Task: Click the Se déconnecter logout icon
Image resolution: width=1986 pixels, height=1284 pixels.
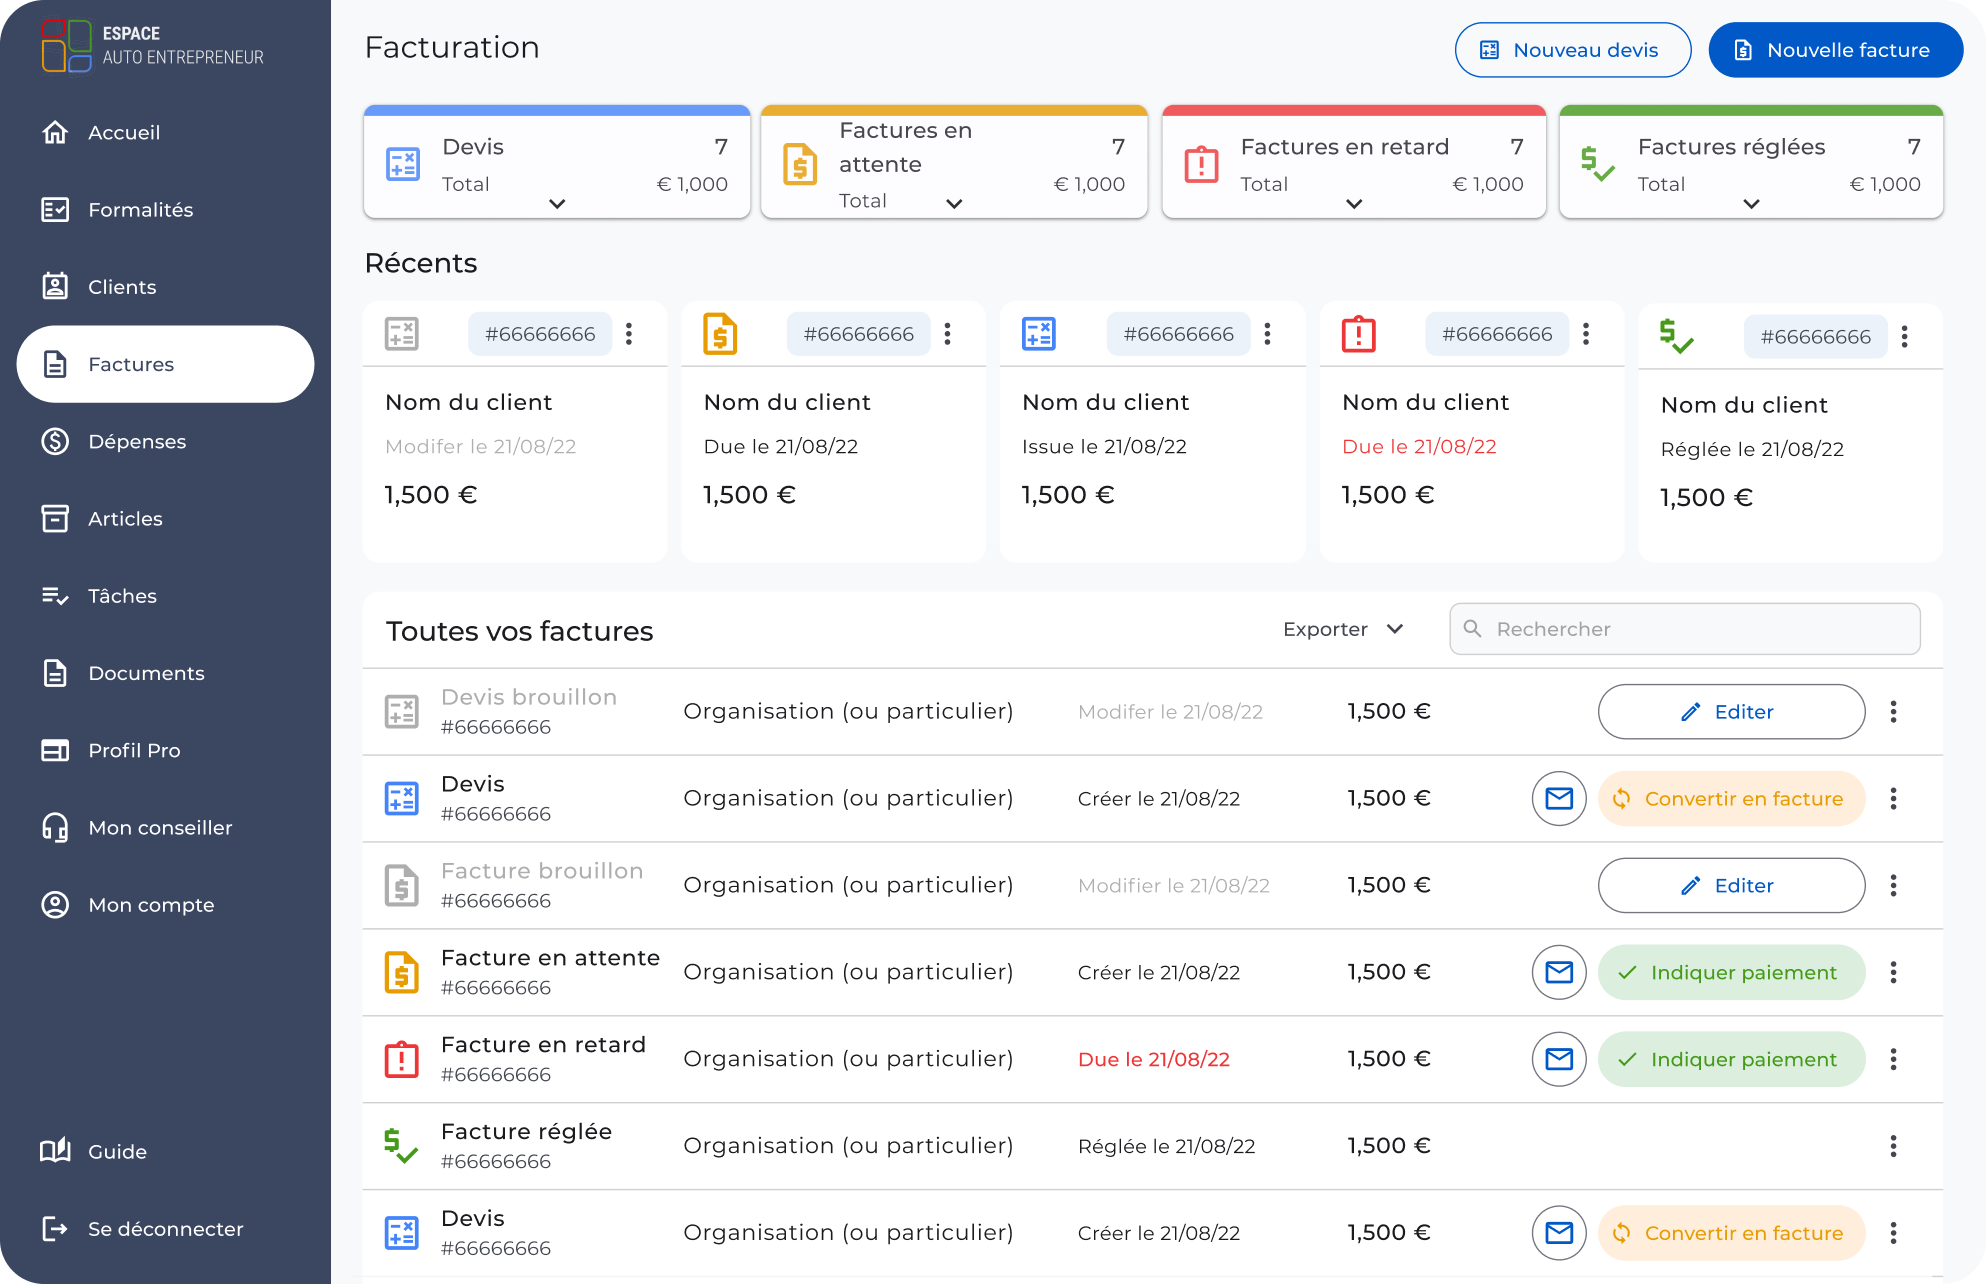Action: (55, 1228)
